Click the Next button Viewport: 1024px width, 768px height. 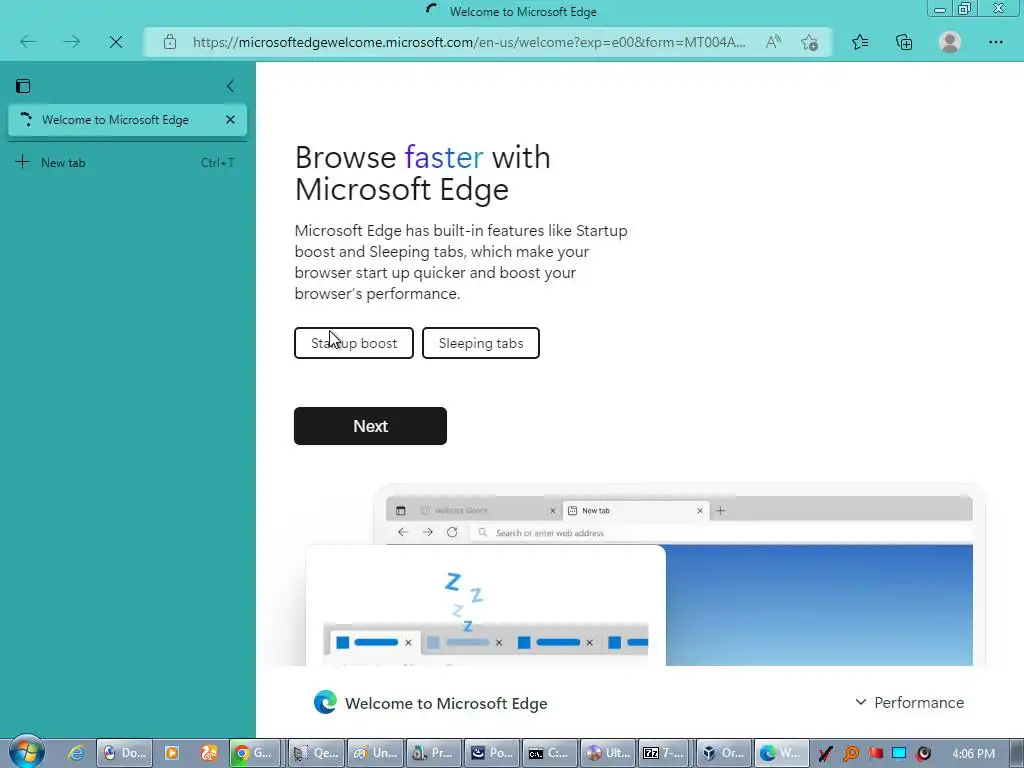[370, 426]
